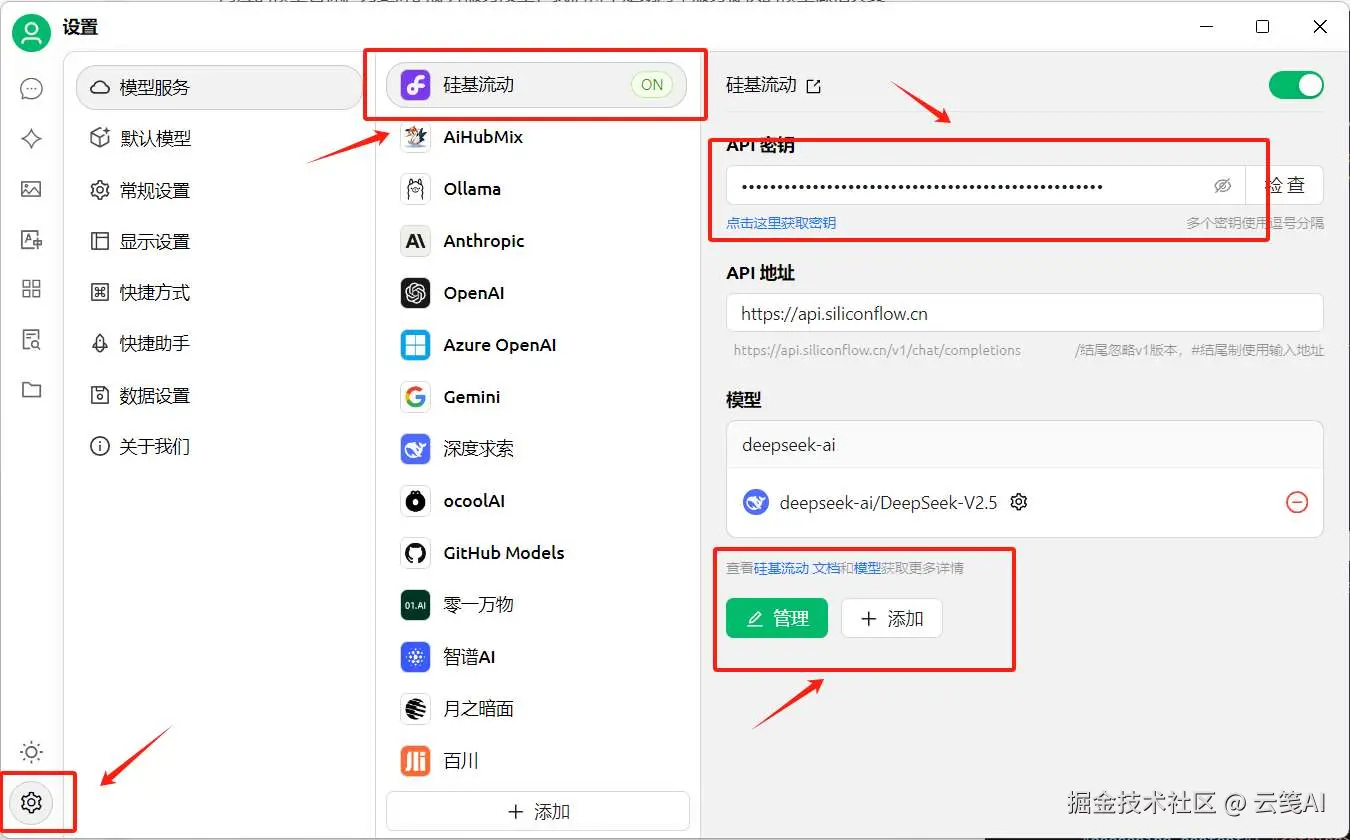
Task: Select the 百川 provider
Action: [x=538, y=761]
